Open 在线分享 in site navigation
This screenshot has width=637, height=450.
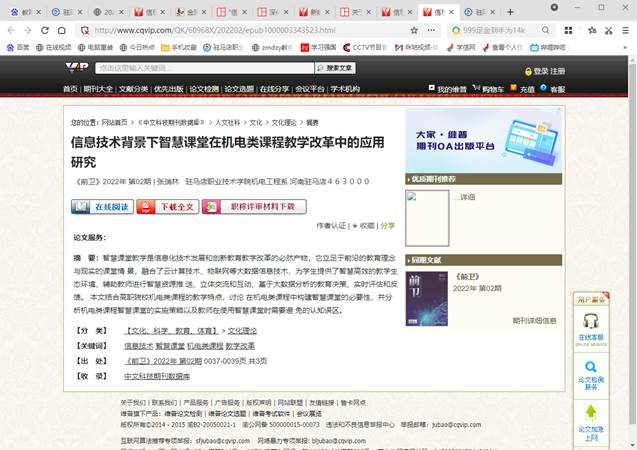point(274,89)
